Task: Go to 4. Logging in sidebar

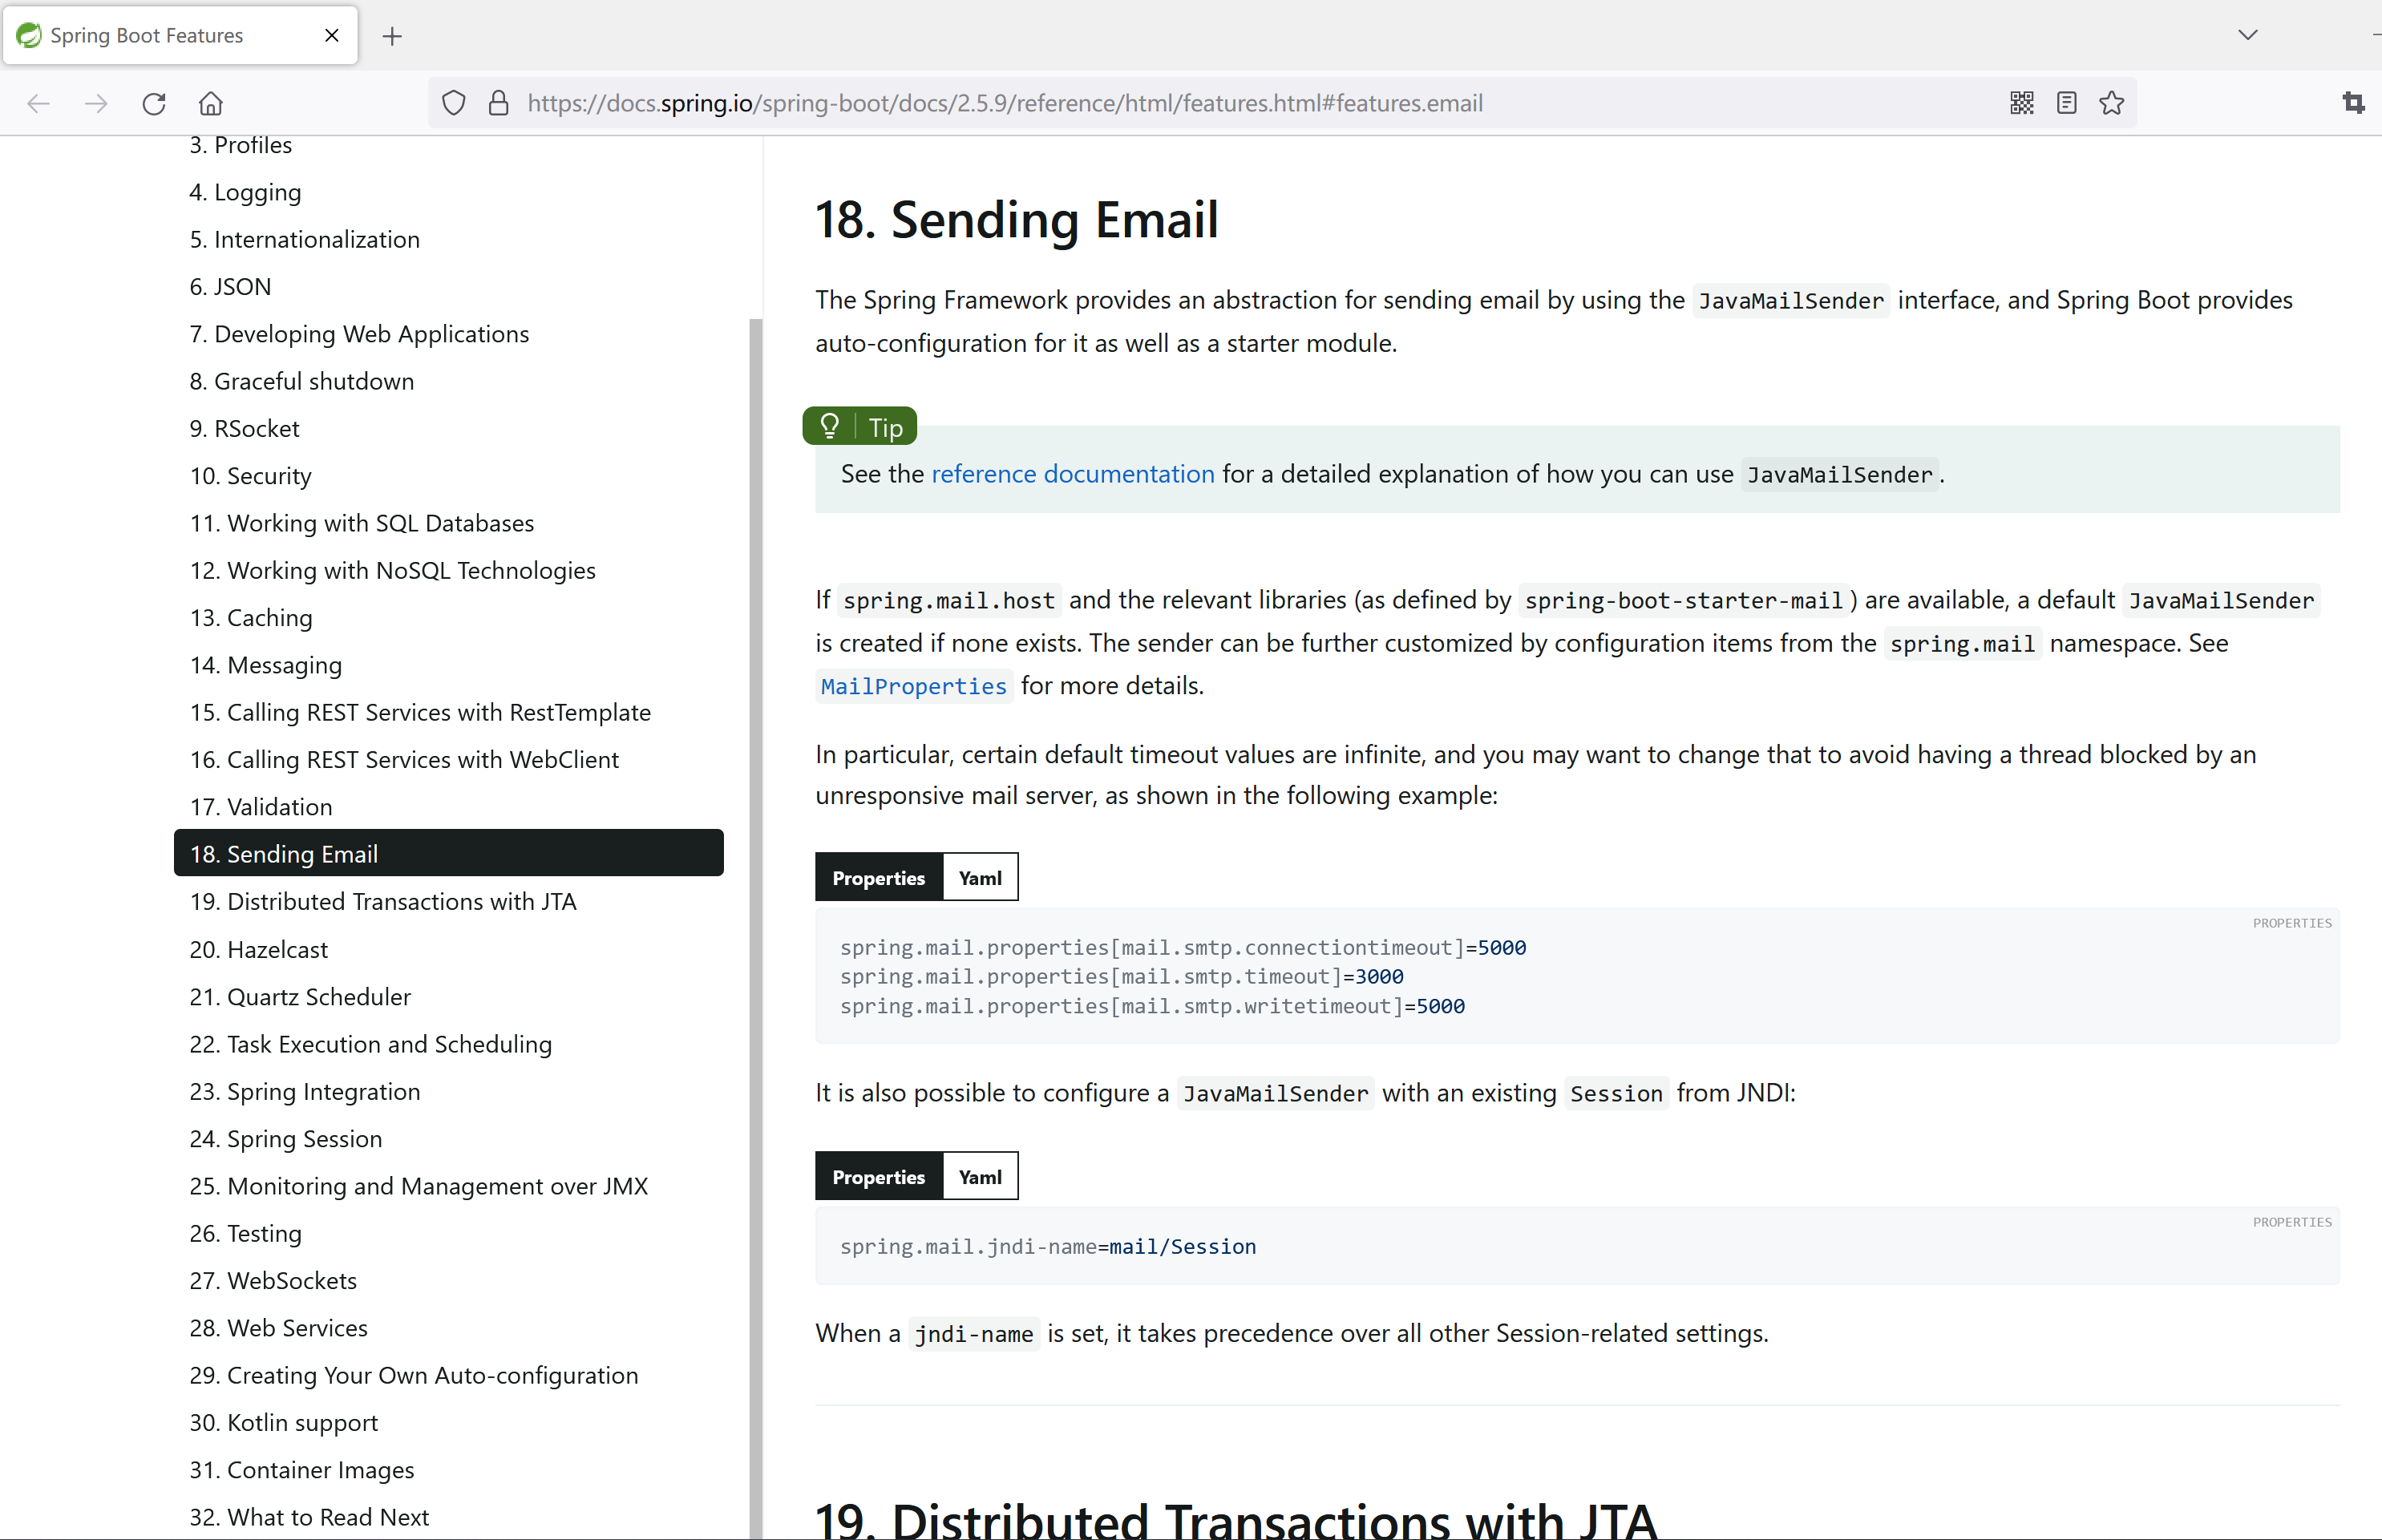Action: pyautogui.click(x=245, y=192)
